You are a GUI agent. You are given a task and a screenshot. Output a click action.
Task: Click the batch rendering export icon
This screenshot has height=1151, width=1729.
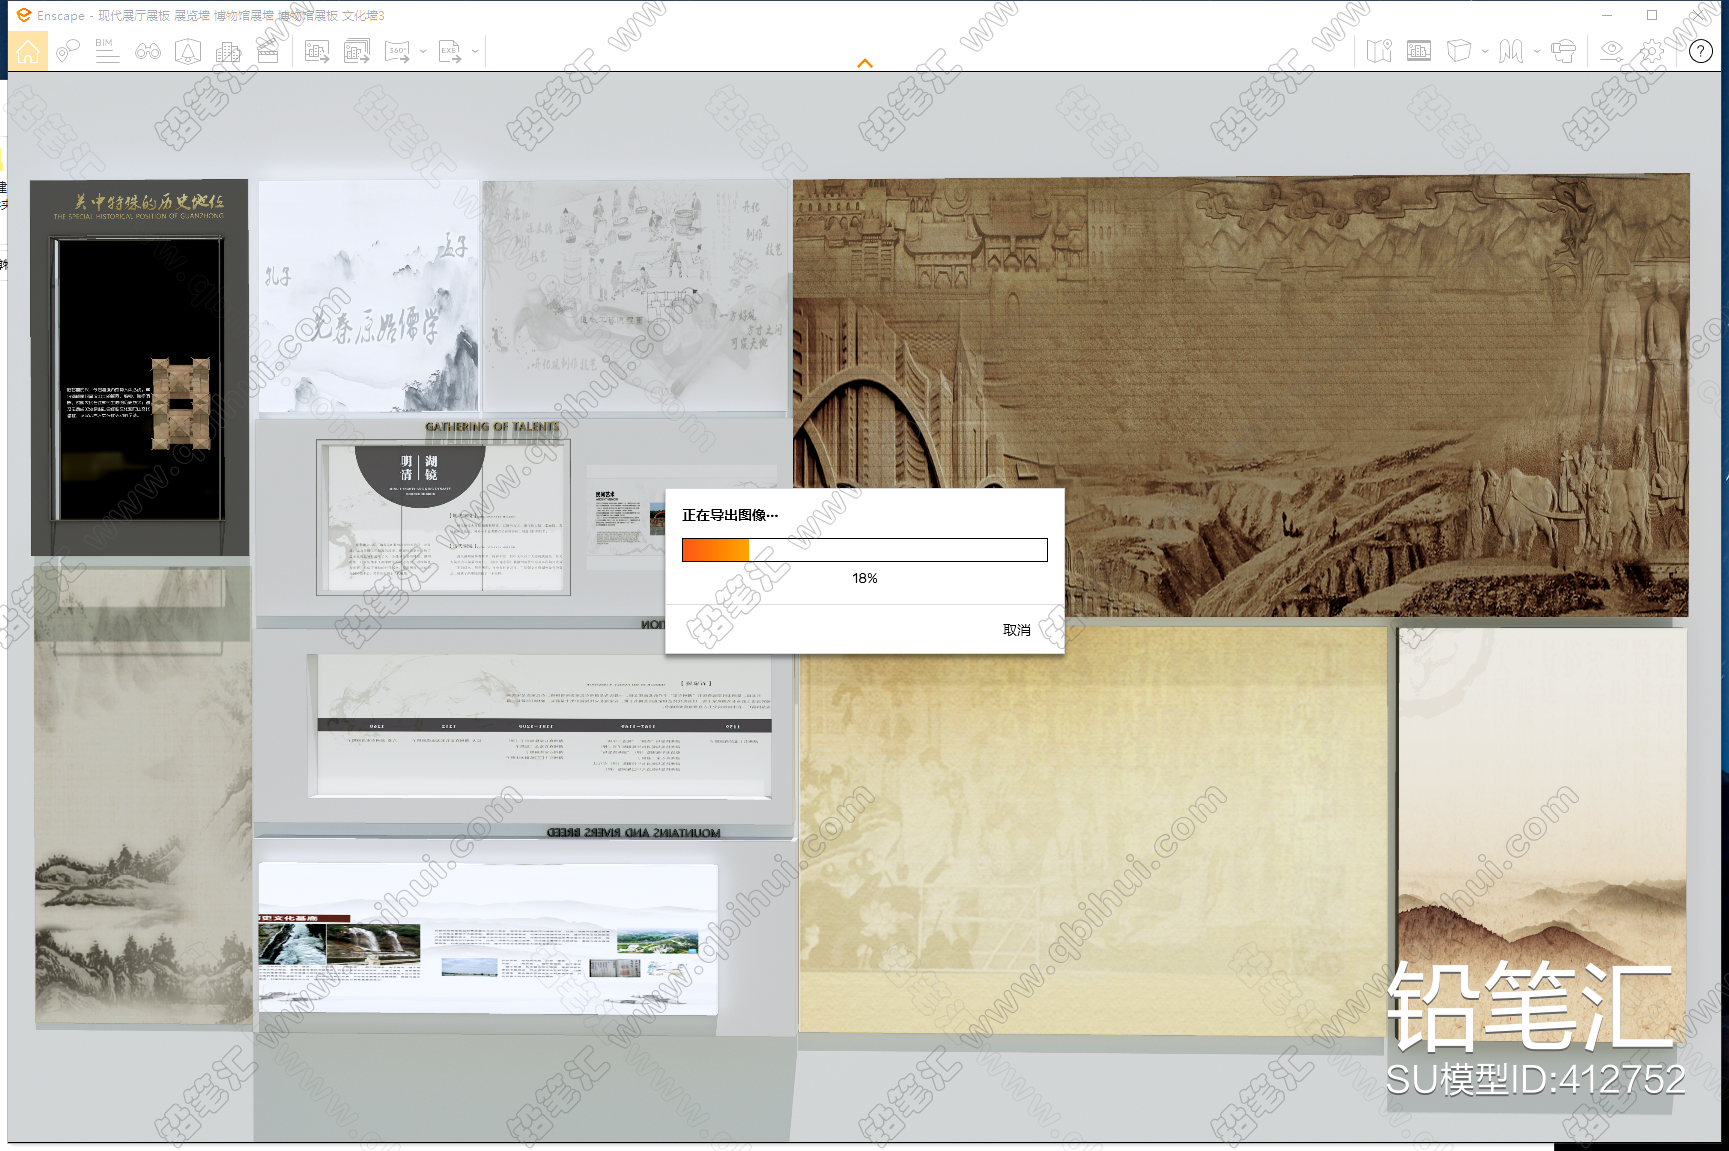point(357,51)
